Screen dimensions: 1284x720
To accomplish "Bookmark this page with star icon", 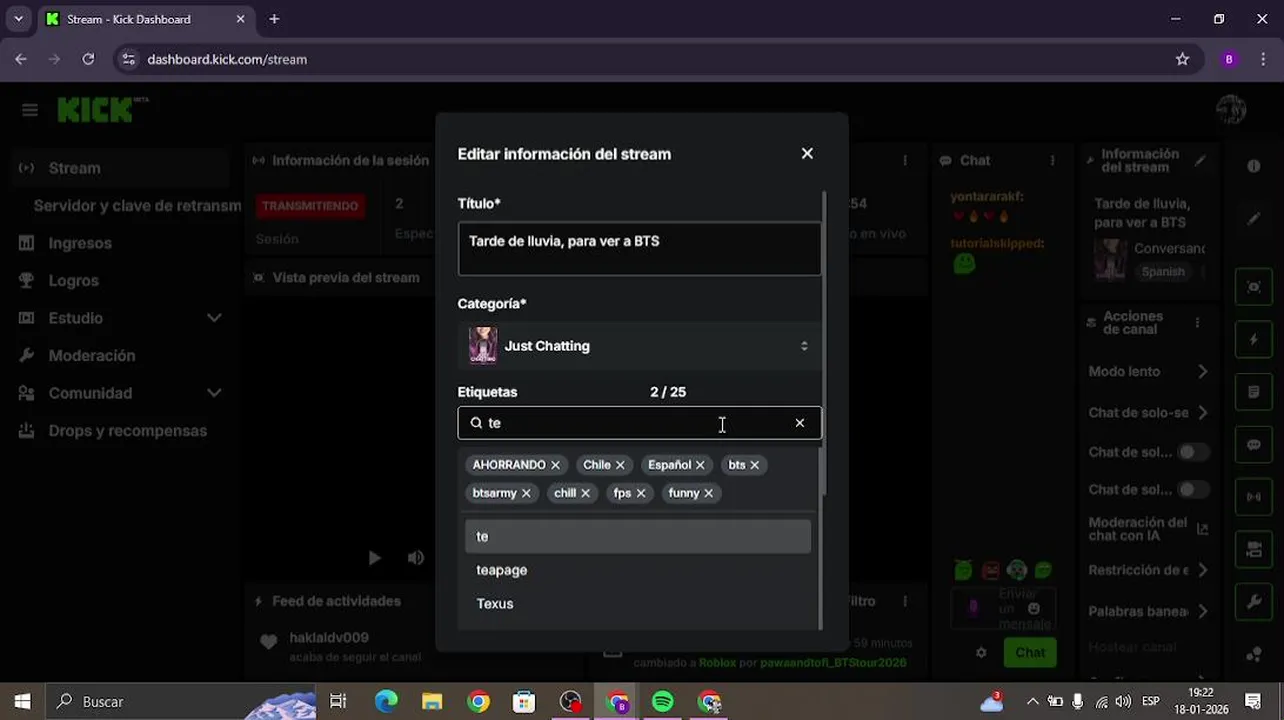I will [1182, 59].
